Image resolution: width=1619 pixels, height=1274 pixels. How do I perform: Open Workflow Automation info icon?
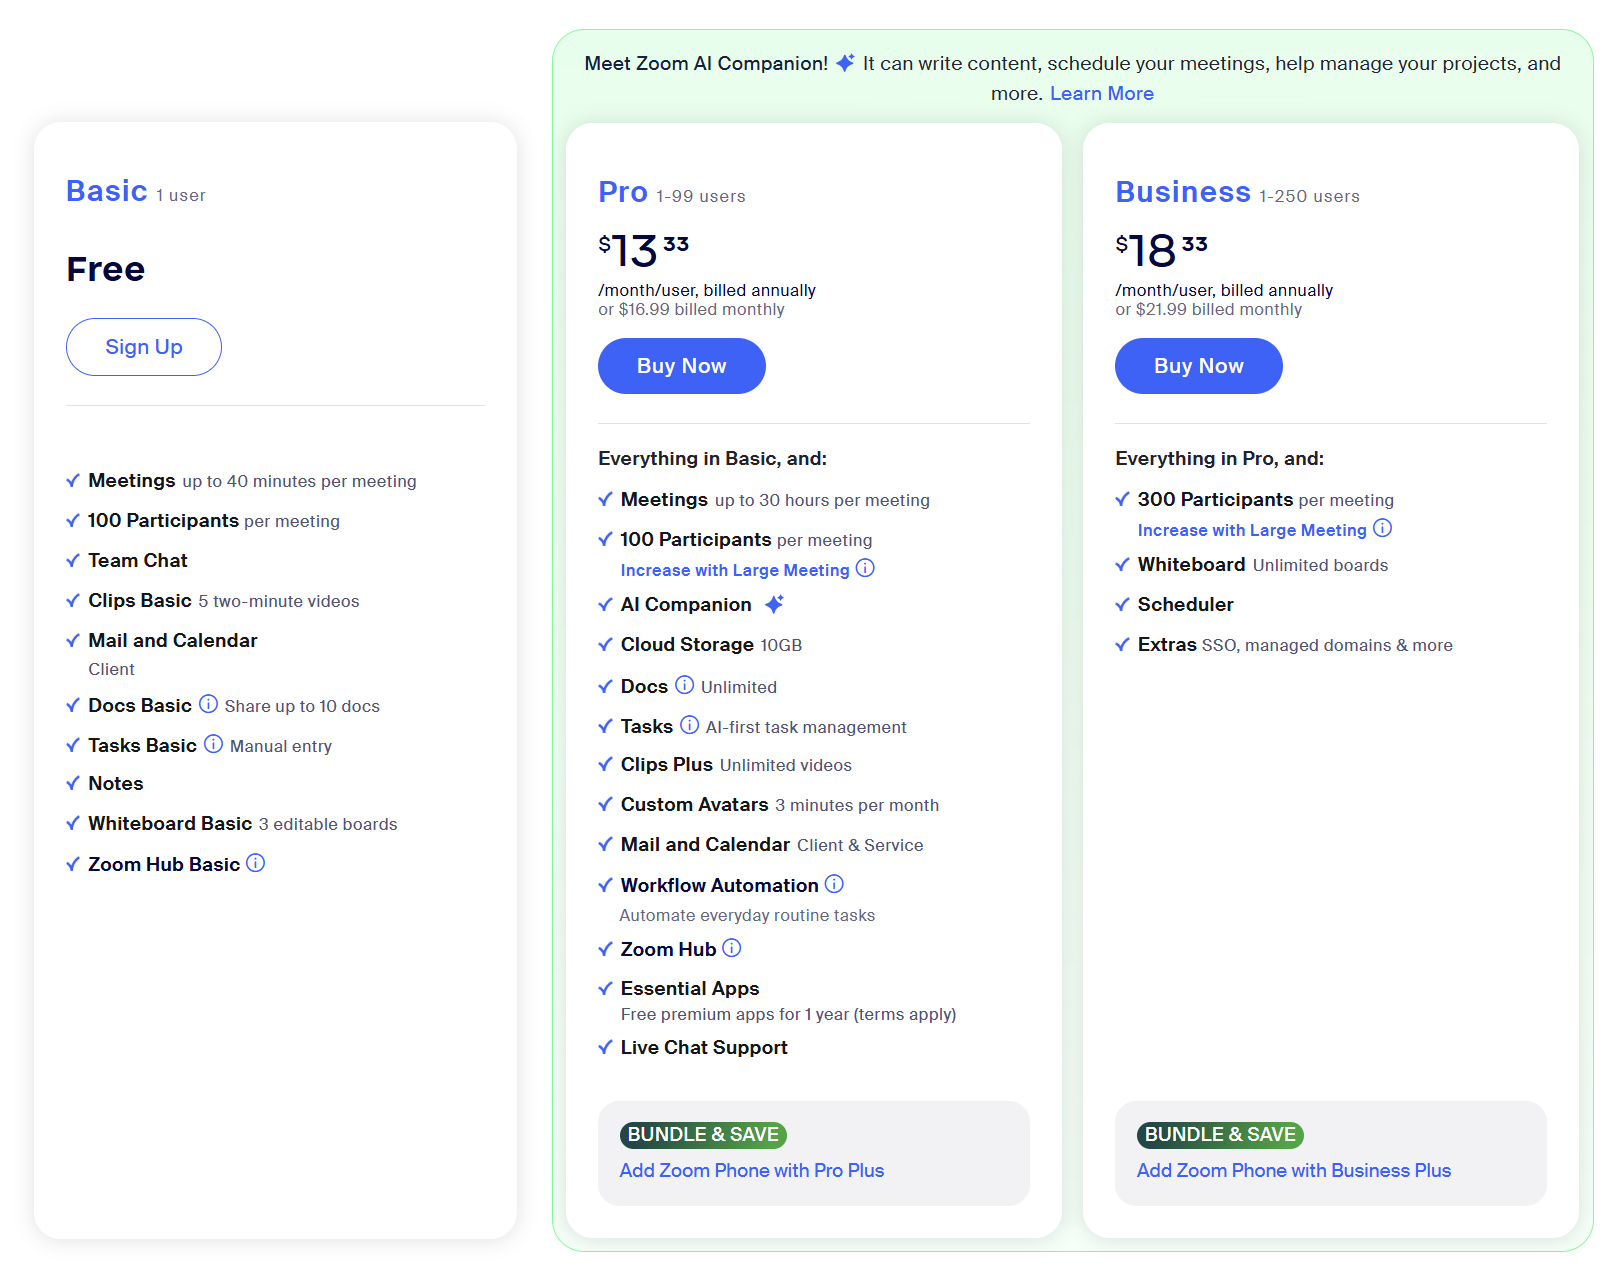point(834,884)
